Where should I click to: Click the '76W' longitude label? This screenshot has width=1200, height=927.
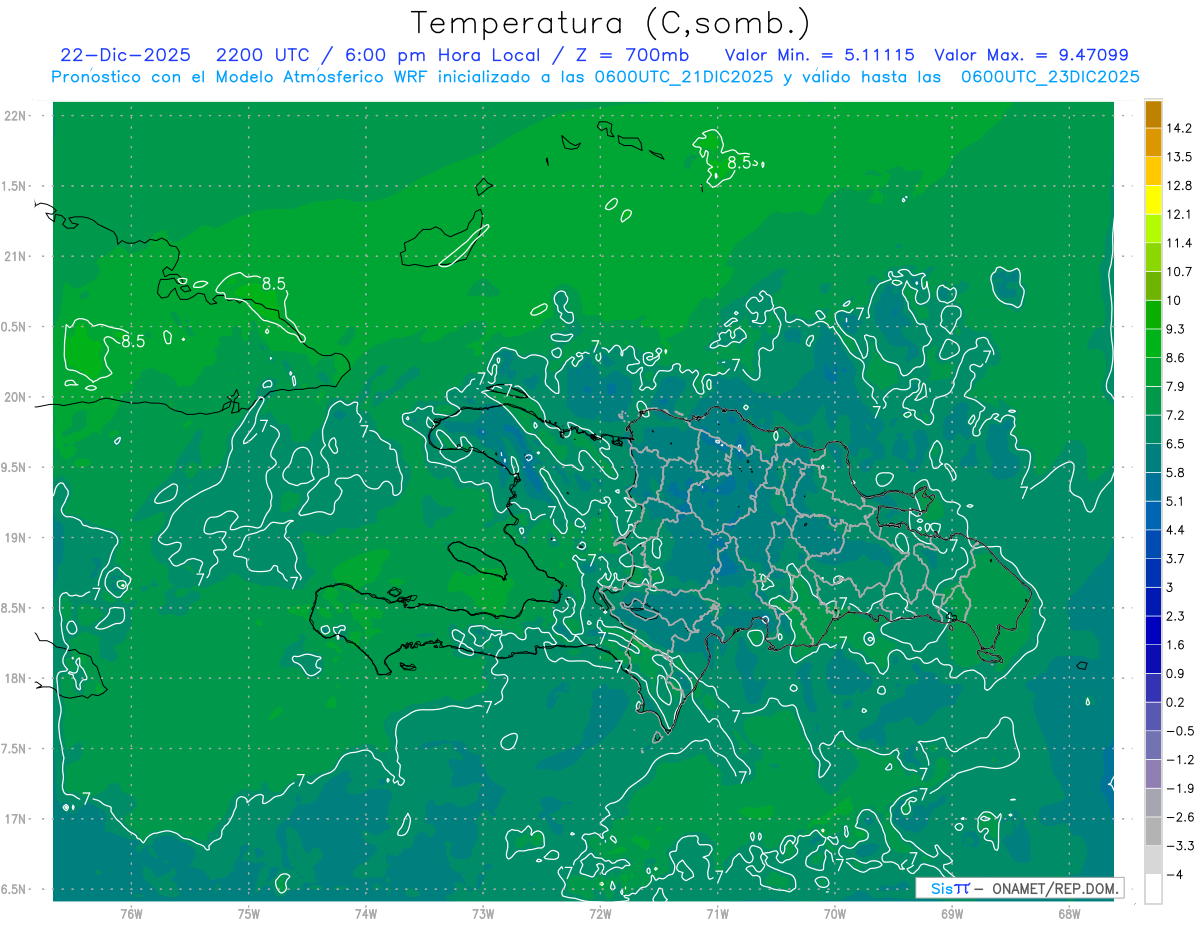(131, 914)
